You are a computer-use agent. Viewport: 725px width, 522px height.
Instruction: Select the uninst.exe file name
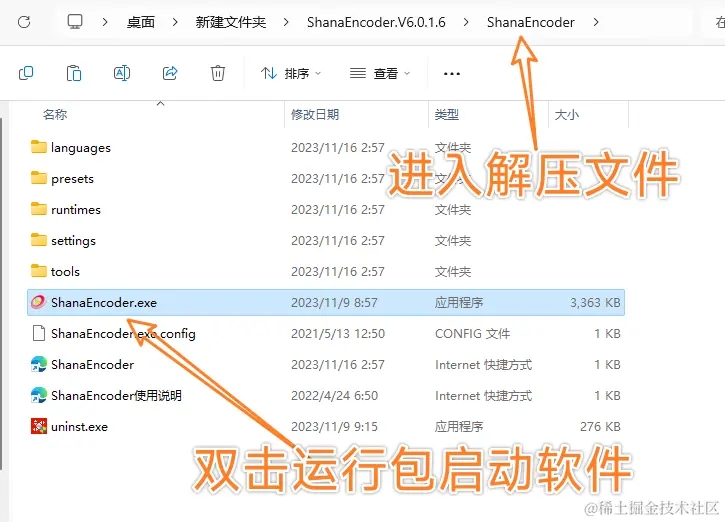tap(80, 426)
